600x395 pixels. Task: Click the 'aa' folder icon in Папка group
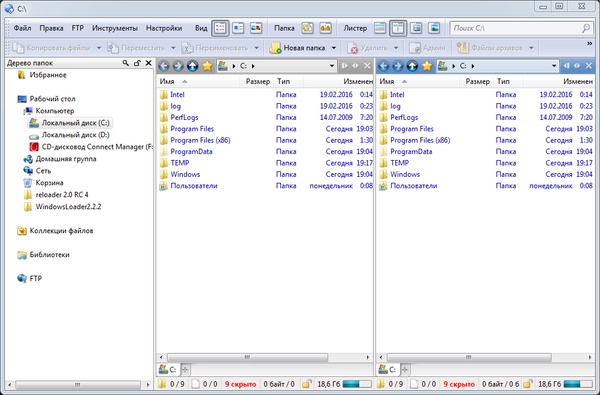[x=325, y=28]
